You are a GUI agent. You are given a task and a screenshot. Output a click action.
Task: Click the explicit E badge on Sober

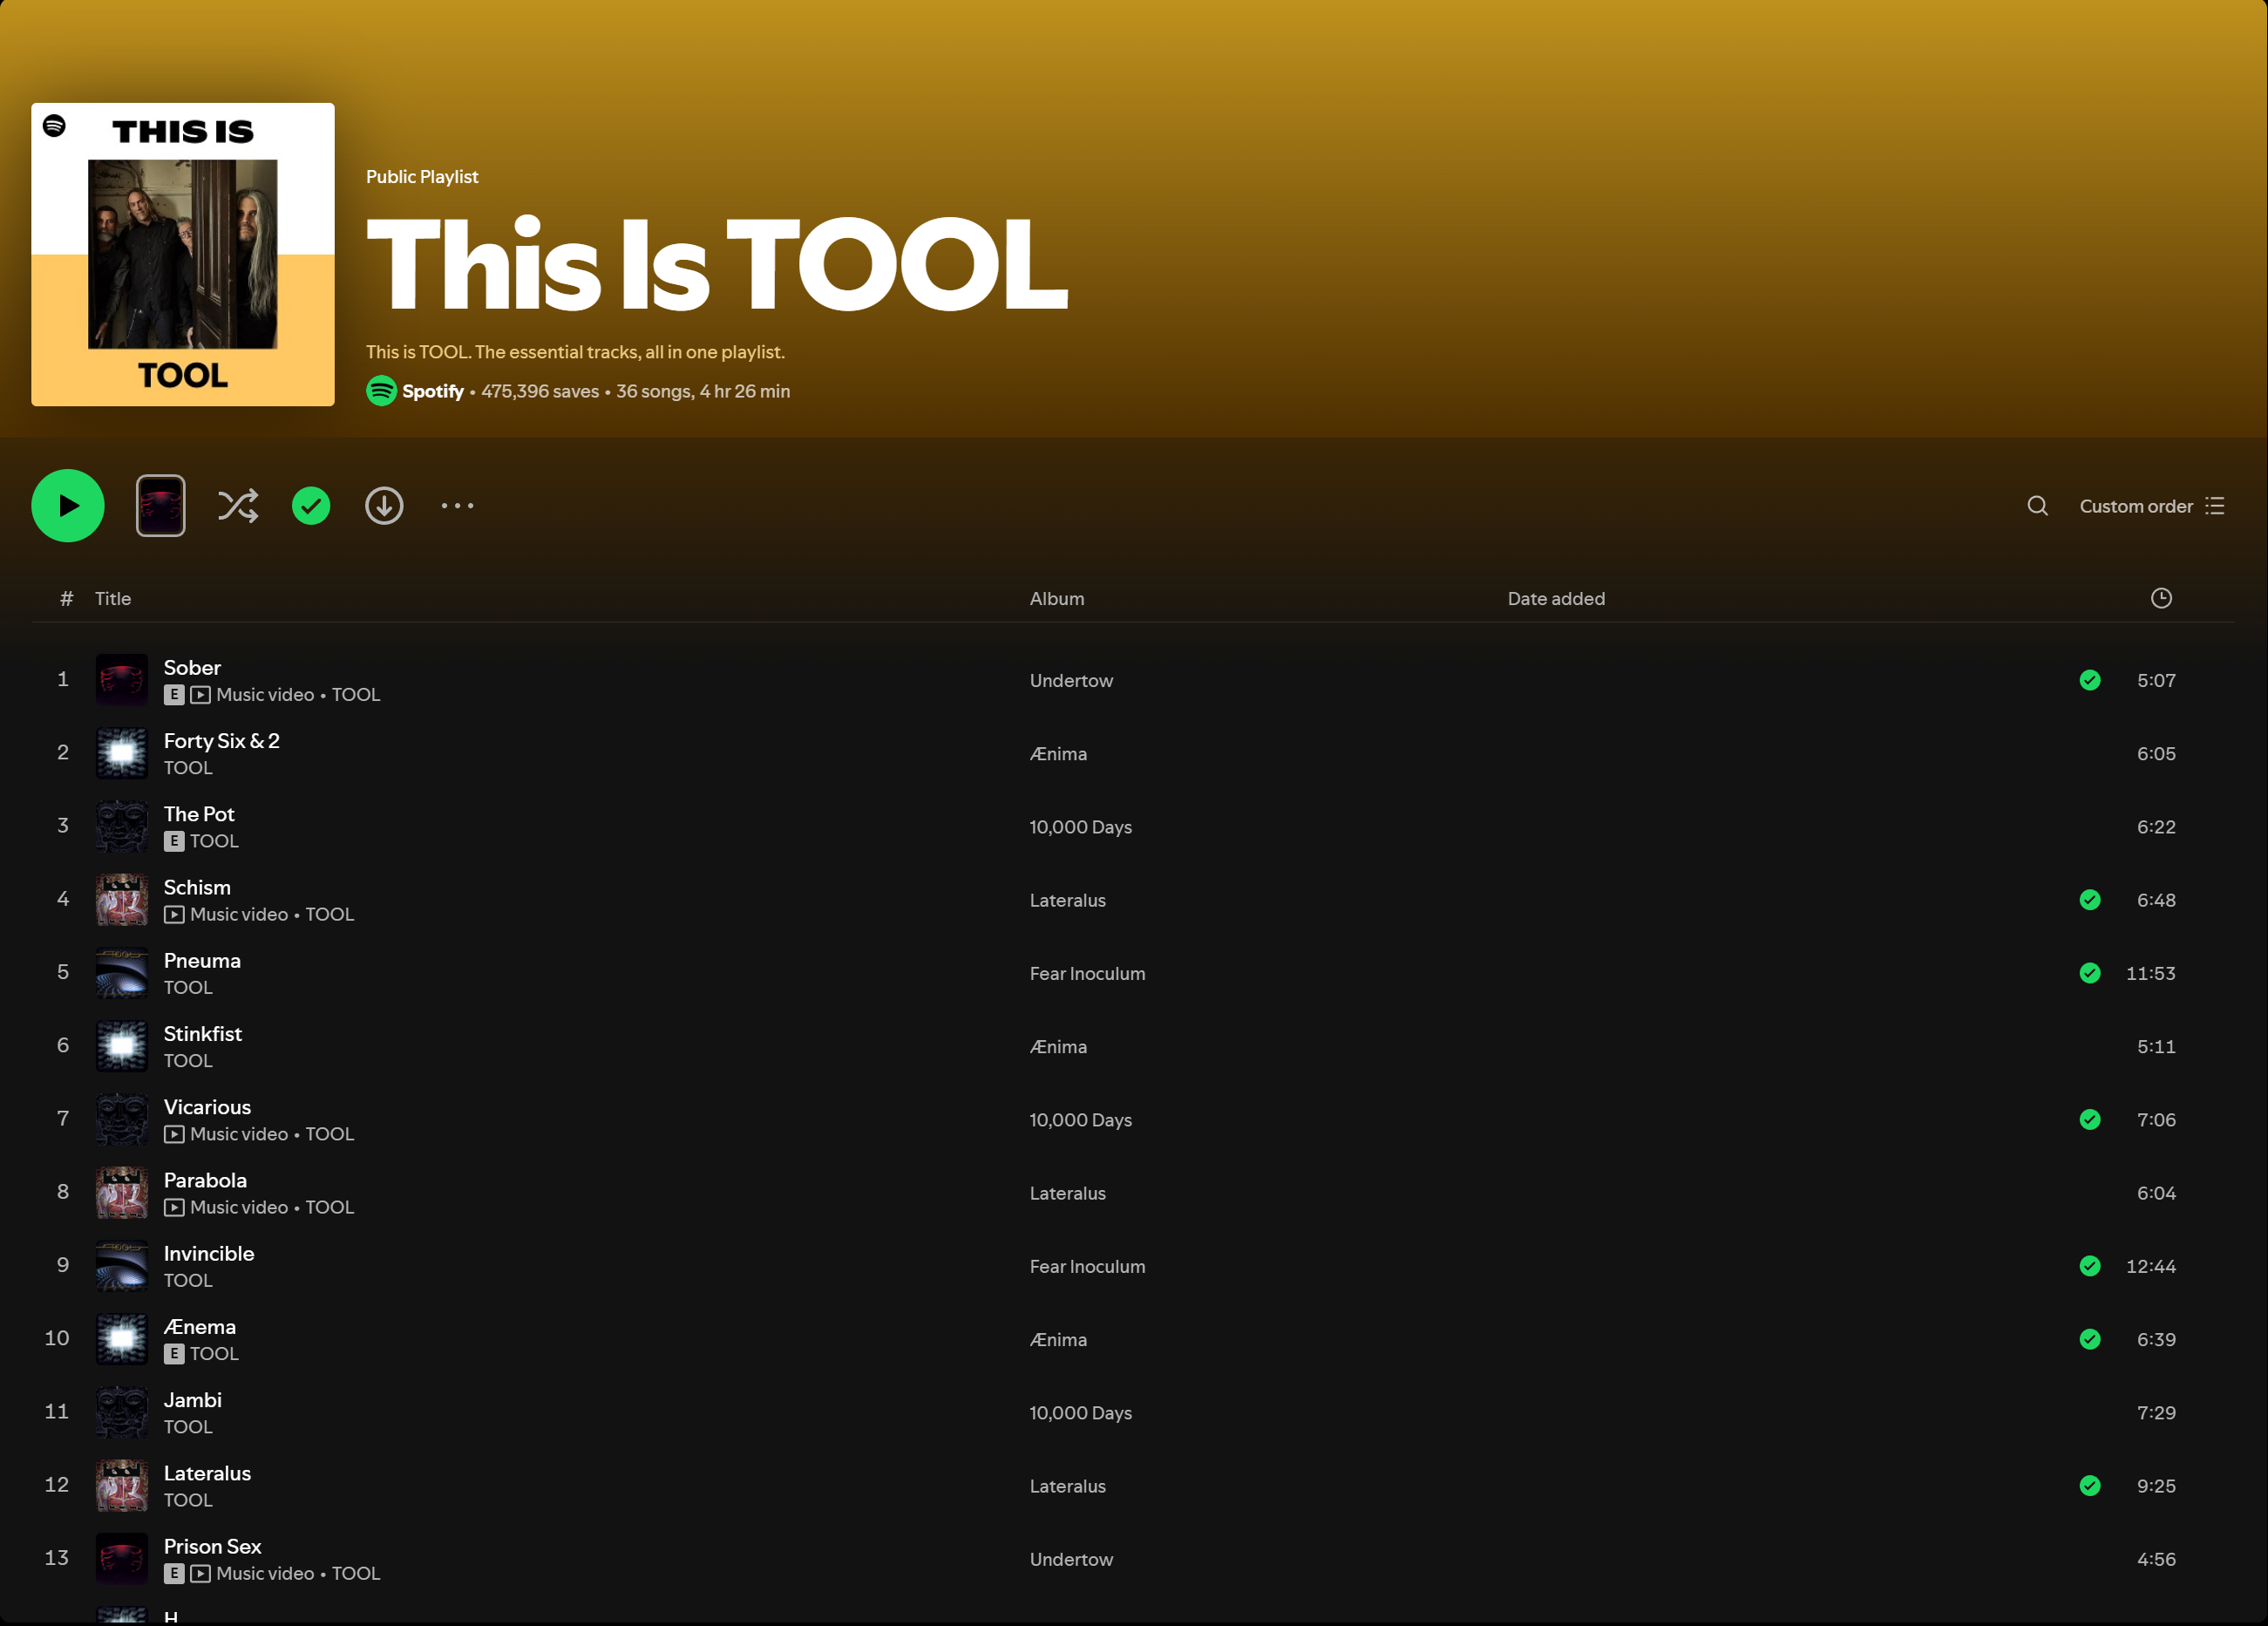click(174, 695)
